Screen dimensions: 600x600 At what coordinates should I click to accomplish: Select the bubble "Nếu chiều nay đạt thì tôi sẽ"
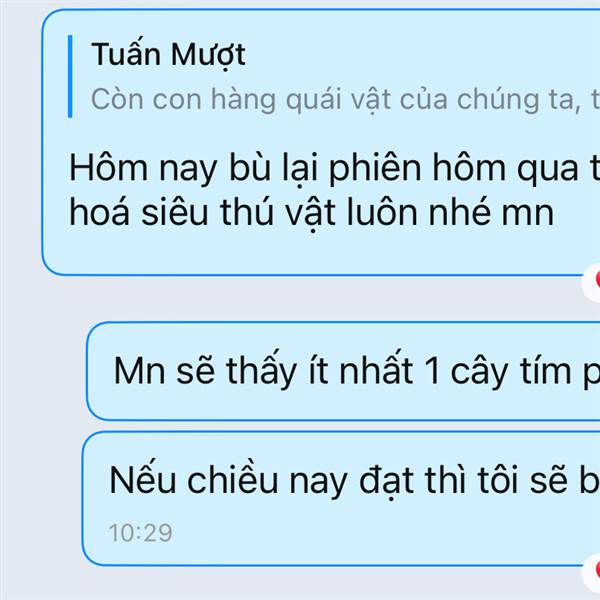(x=341, y=499)
